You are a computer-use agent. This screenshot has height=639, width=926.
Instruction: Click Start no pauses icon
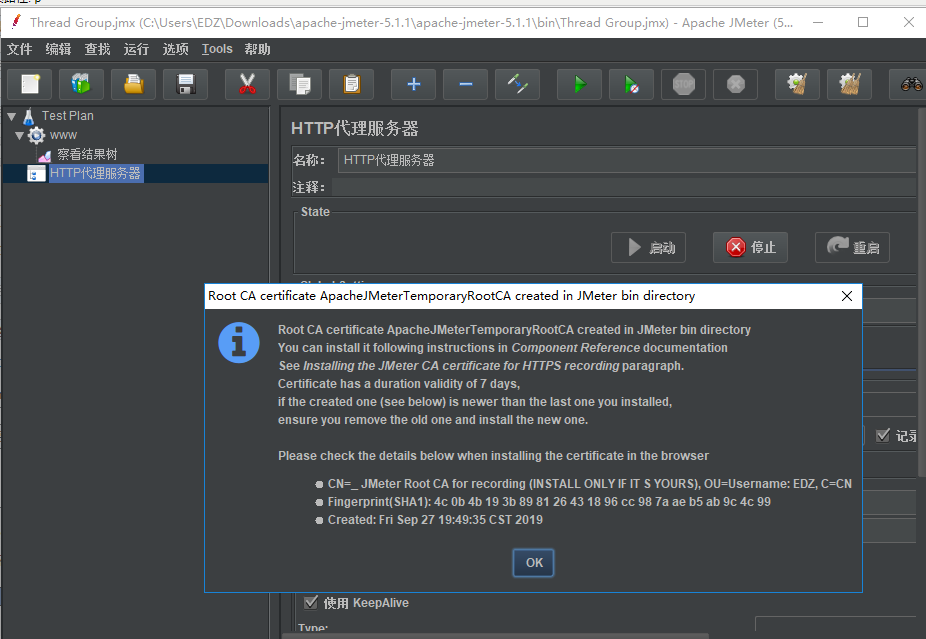pyautogui.click(x=631, y=84)
